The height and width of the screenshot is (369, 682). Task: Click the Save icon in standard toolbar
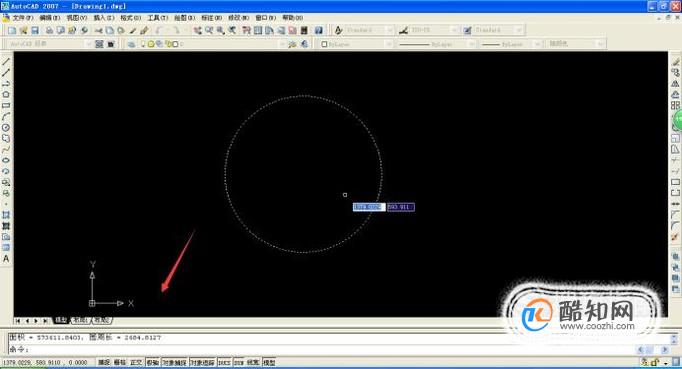tap(35, 30)
